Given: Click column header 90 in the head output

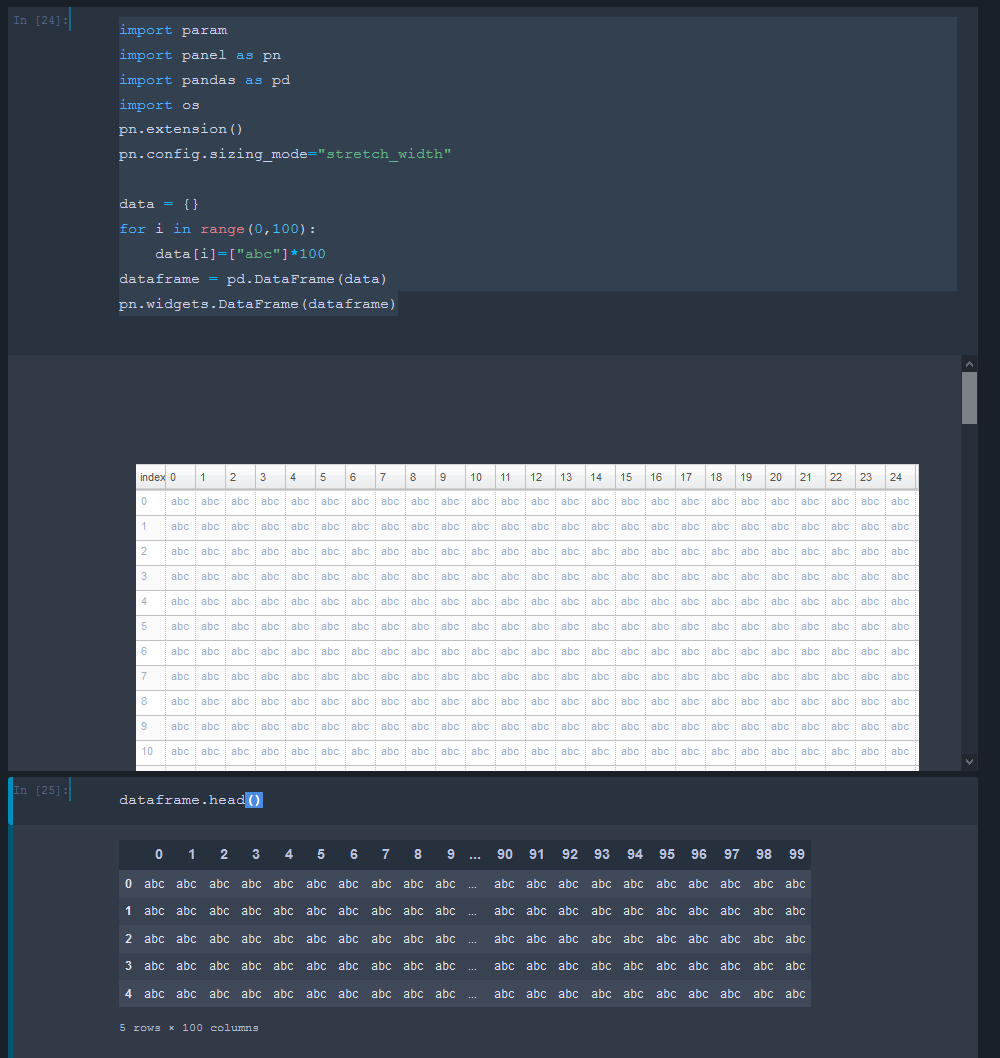Looking at the screenshot, I should (505, 854).
